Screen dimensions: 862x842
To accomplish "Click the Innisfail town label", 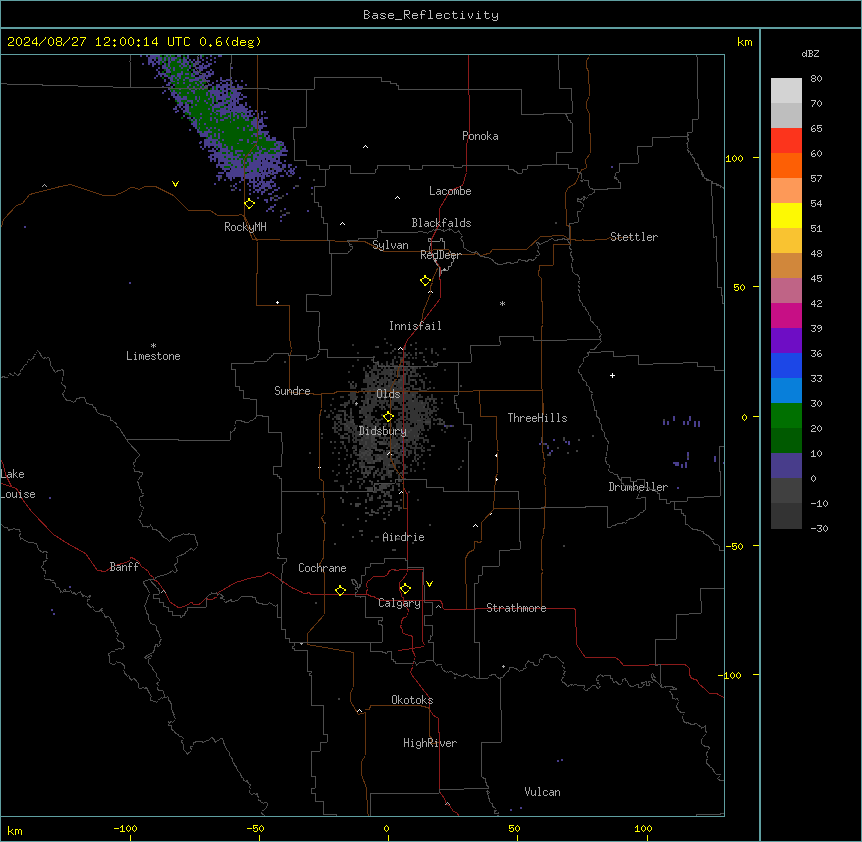I will click(x=415, y=326).
